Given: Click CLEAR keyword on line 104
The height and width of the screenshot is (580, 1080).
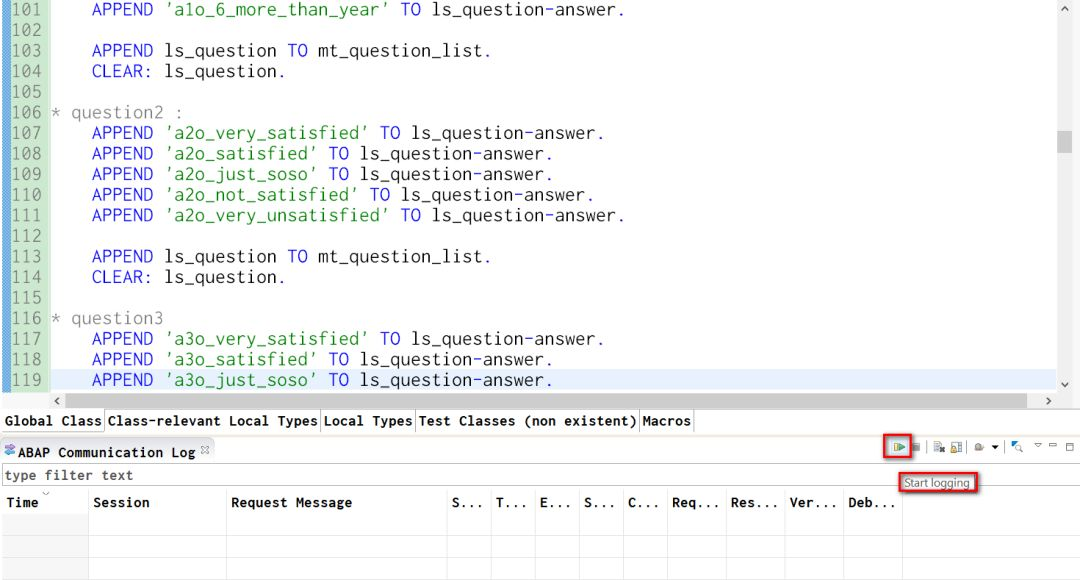Looking at the screenshot, I should click(x=117, y=71).
